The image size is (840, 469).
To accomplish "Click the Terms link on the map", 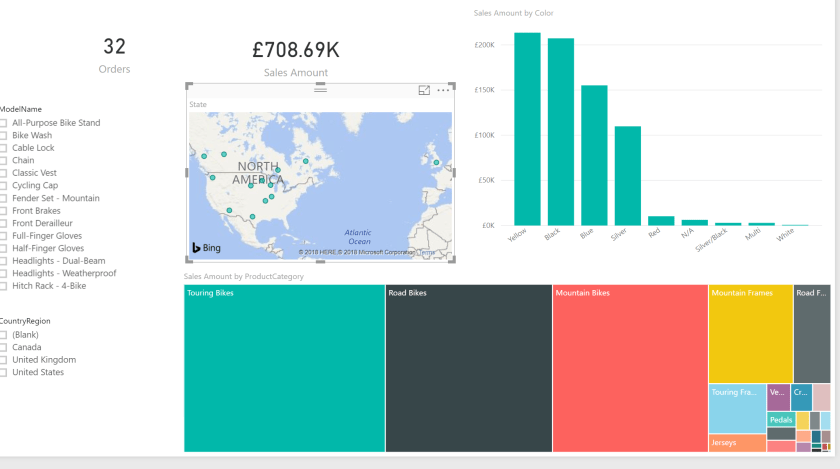I will pos(427,252).
